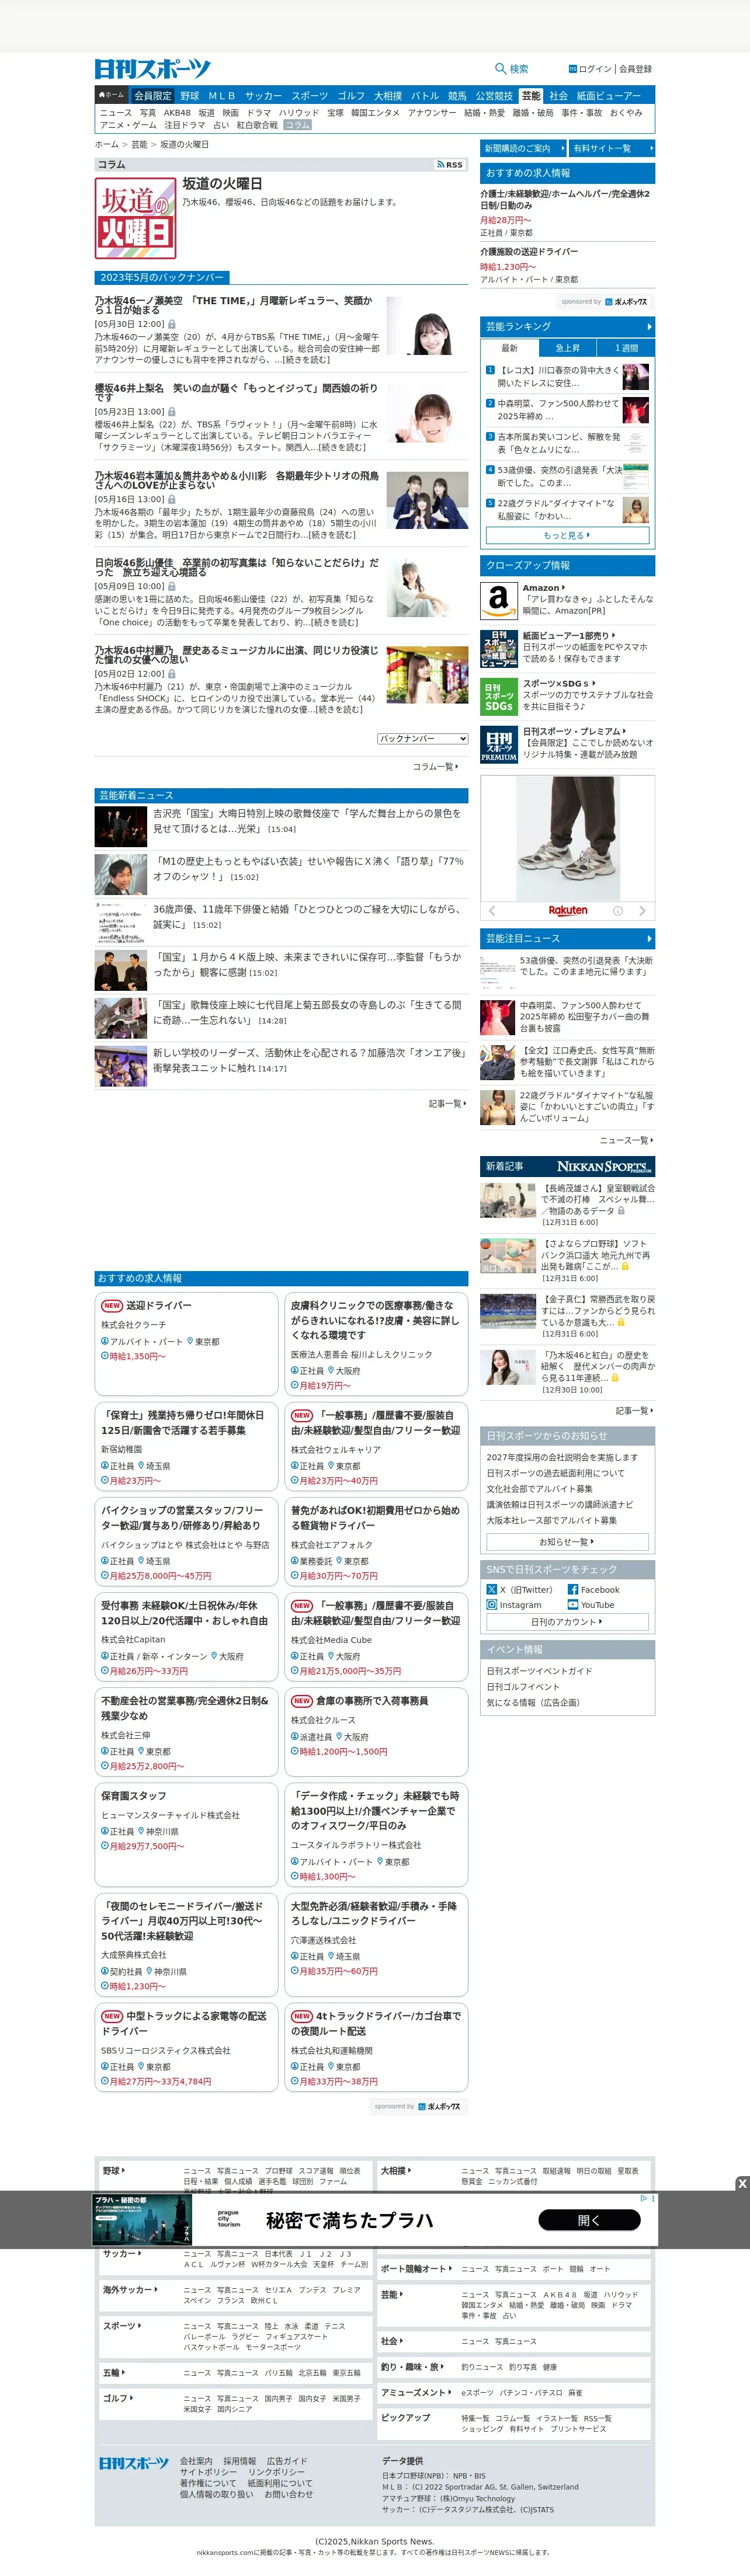Click the home icon in navigation bar
This screenshot has width=750, height=2576.
click(x=102, y=95)
